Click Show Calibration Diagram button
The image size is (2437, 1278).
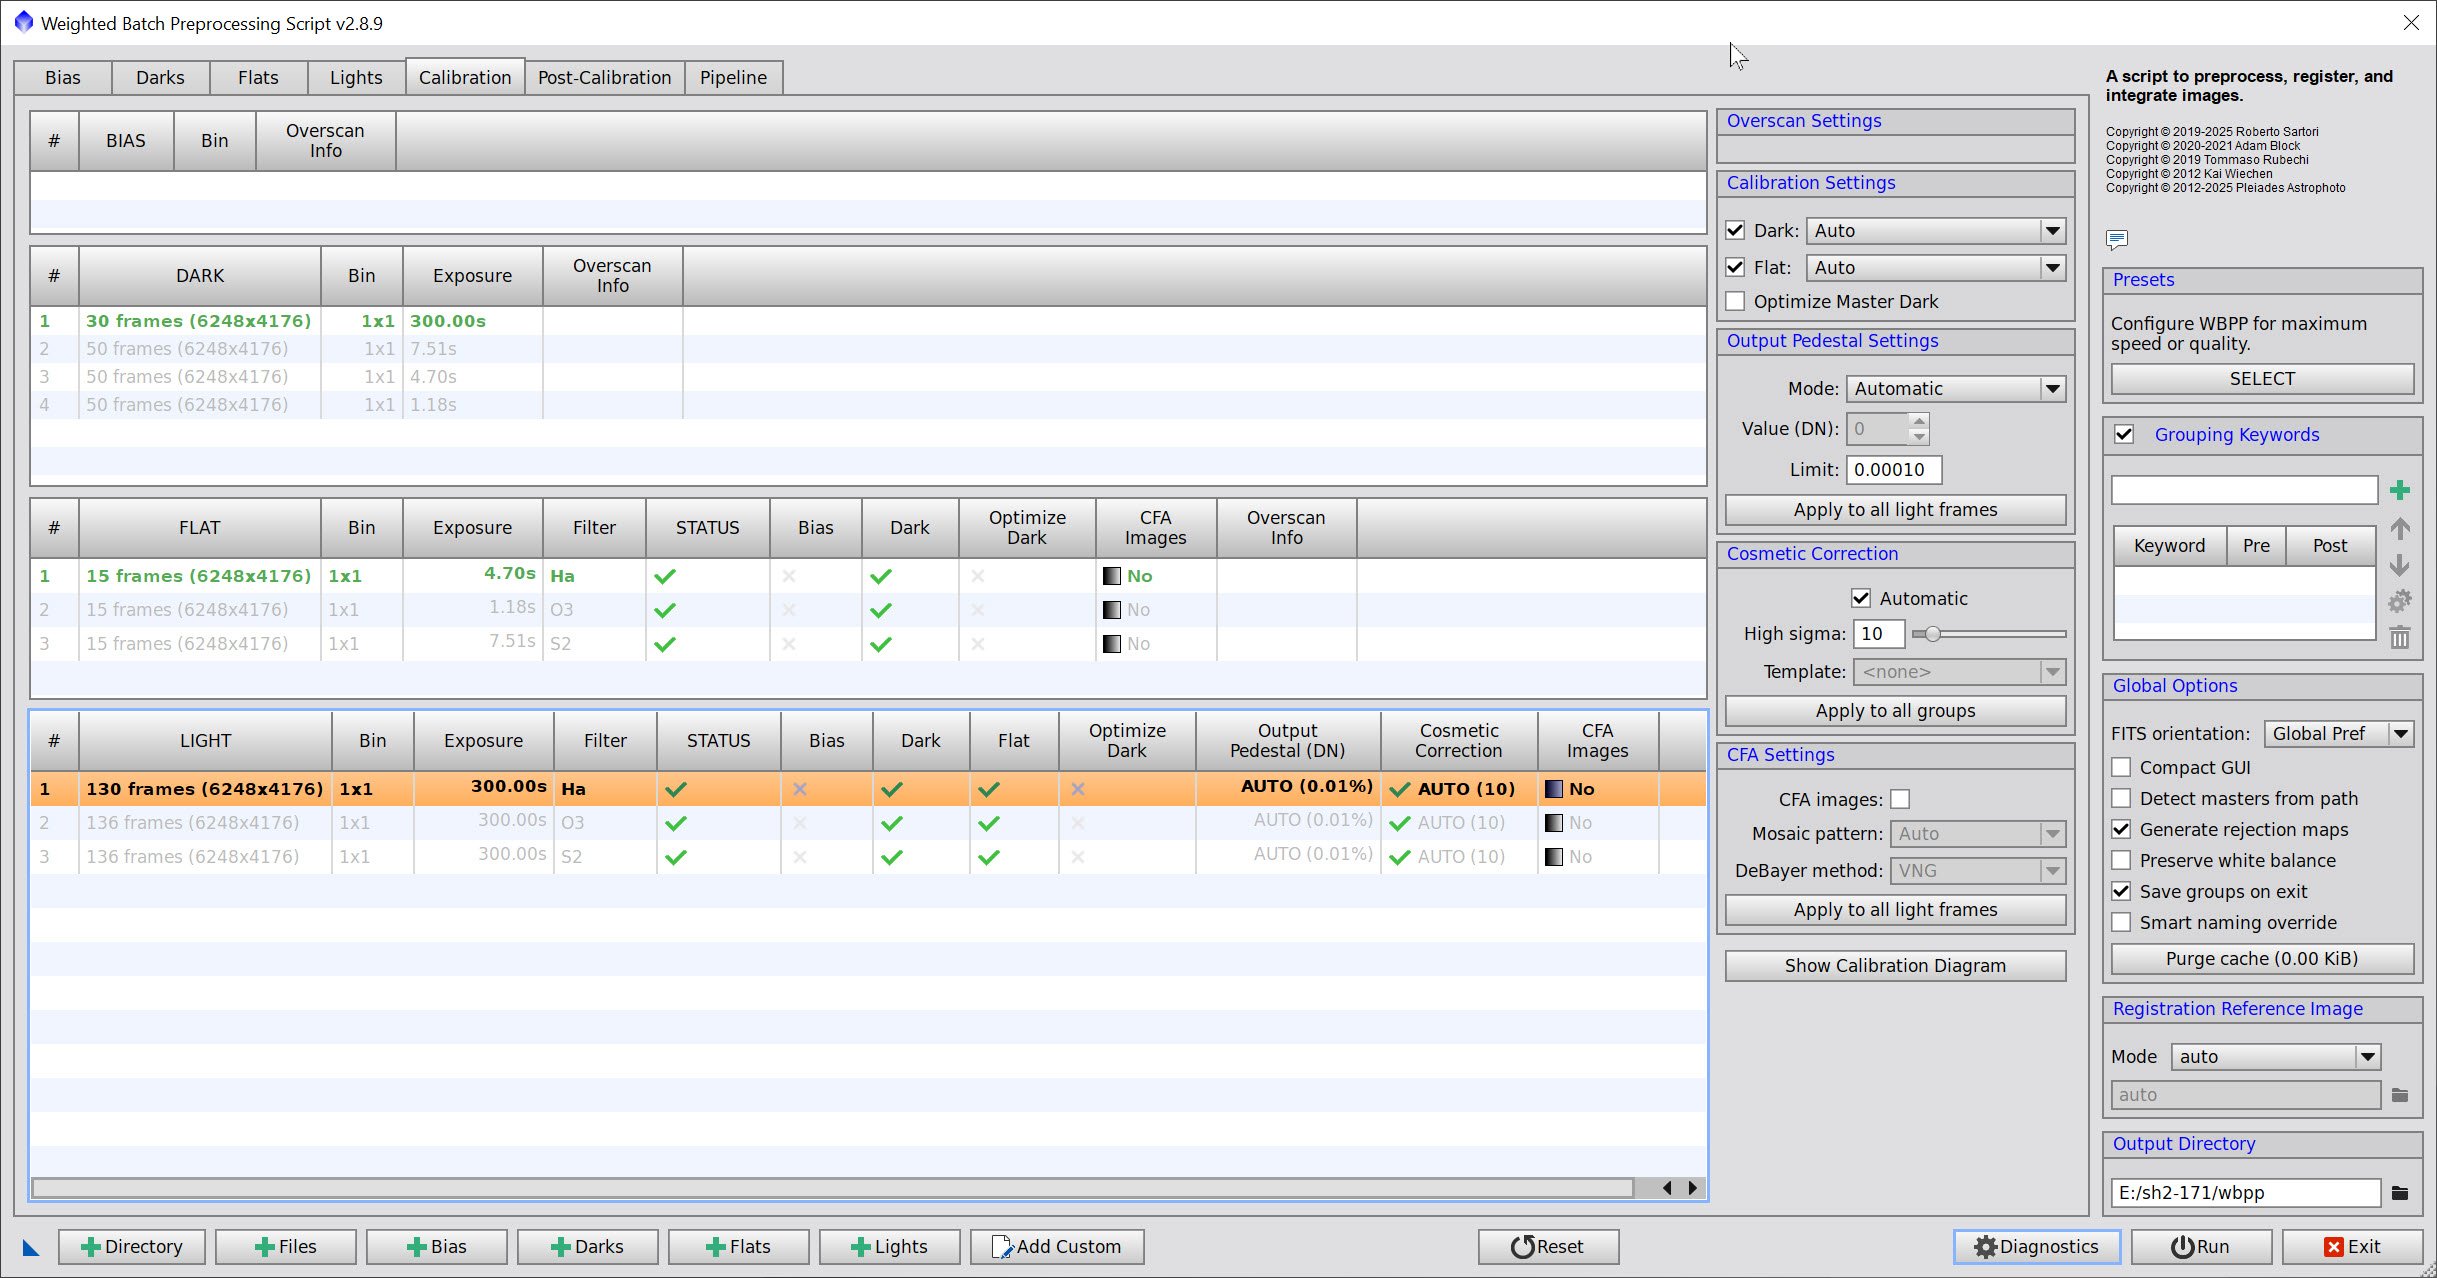(x=1894, y=965)
